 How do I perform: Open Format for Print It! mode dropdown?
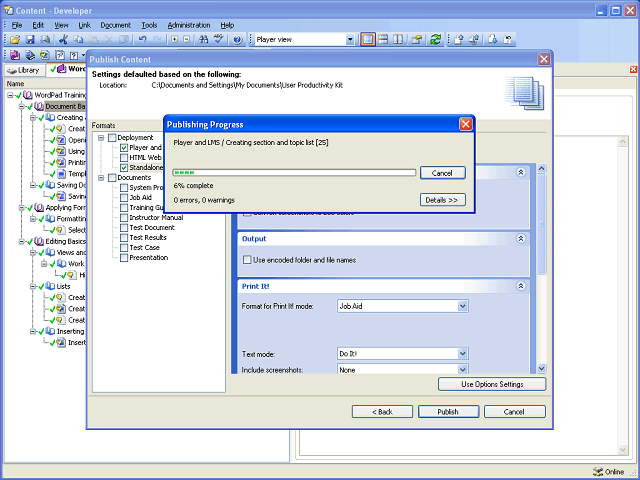[x=462, y=306]
